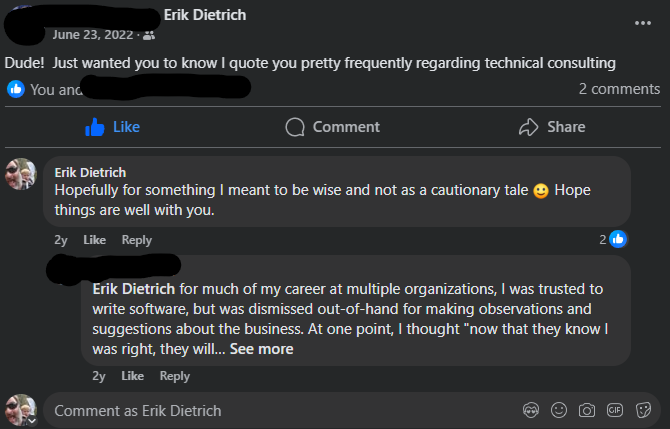Open the June 23, 2022 post timestamp

pos(94,35)
